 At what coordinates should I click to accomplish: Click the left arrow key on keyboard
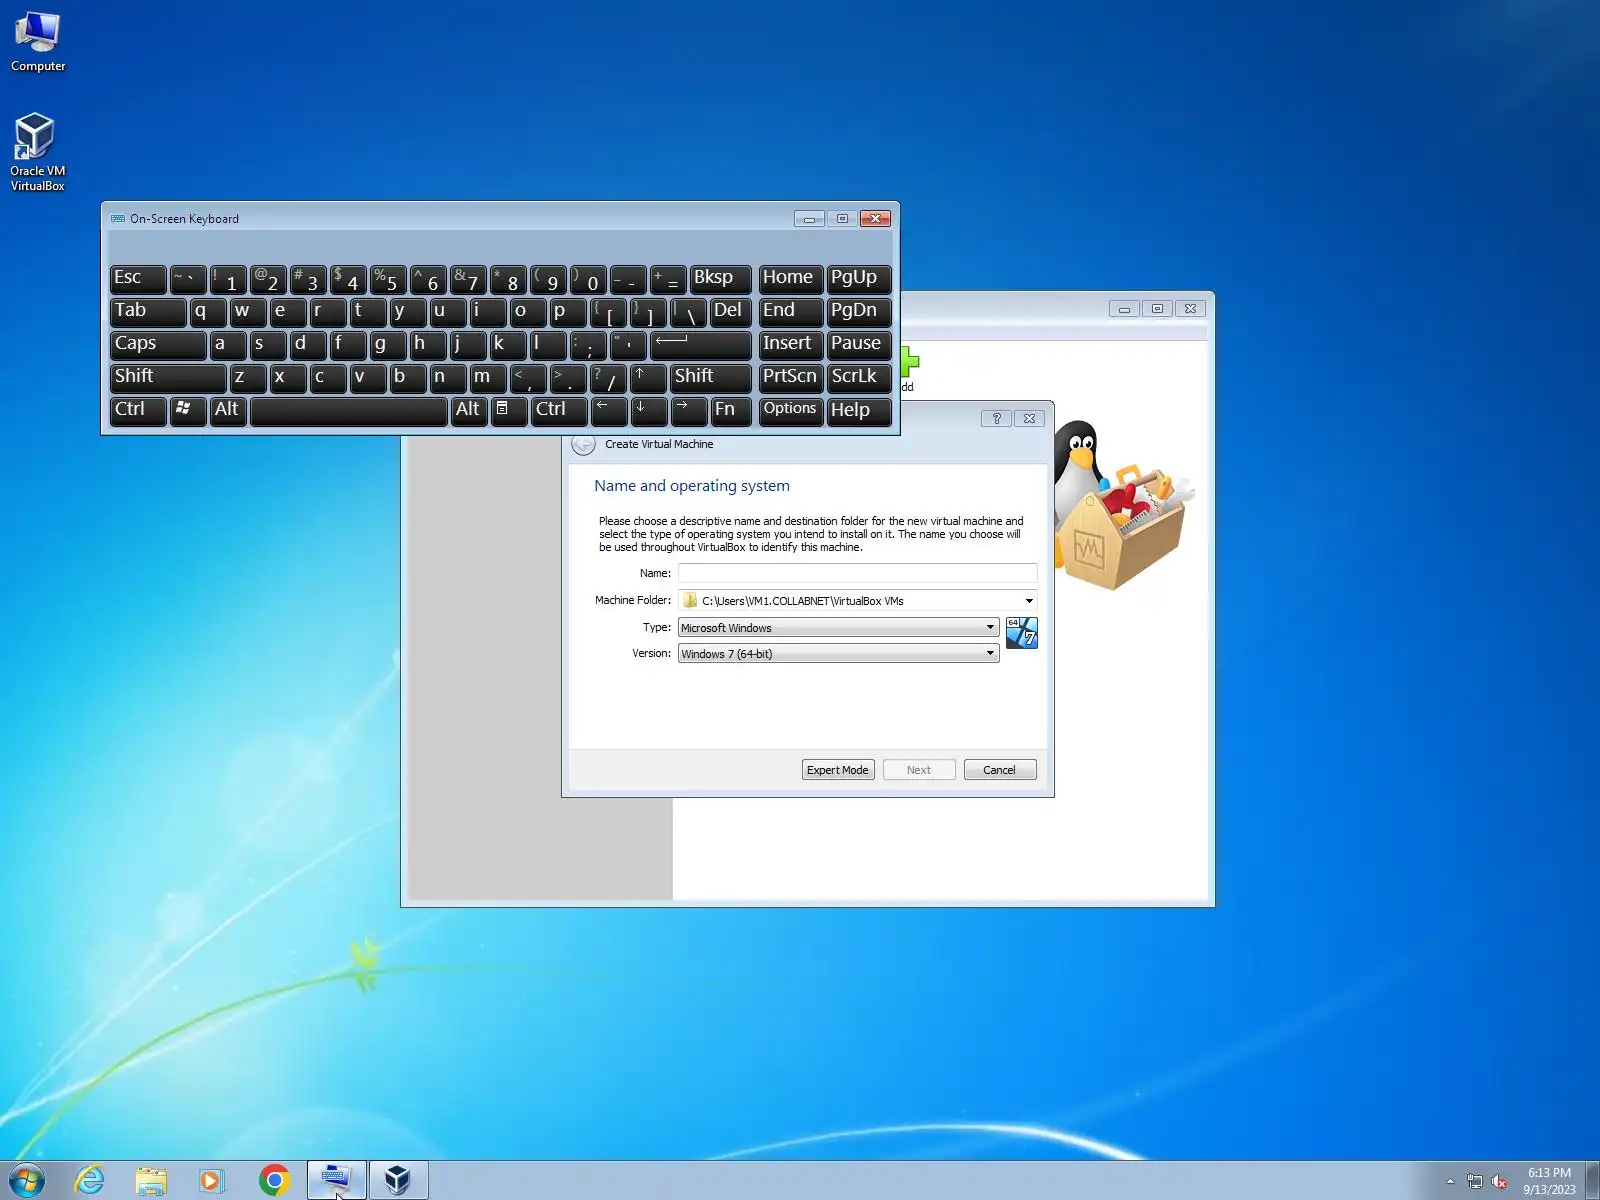click(x=609, y=410)
